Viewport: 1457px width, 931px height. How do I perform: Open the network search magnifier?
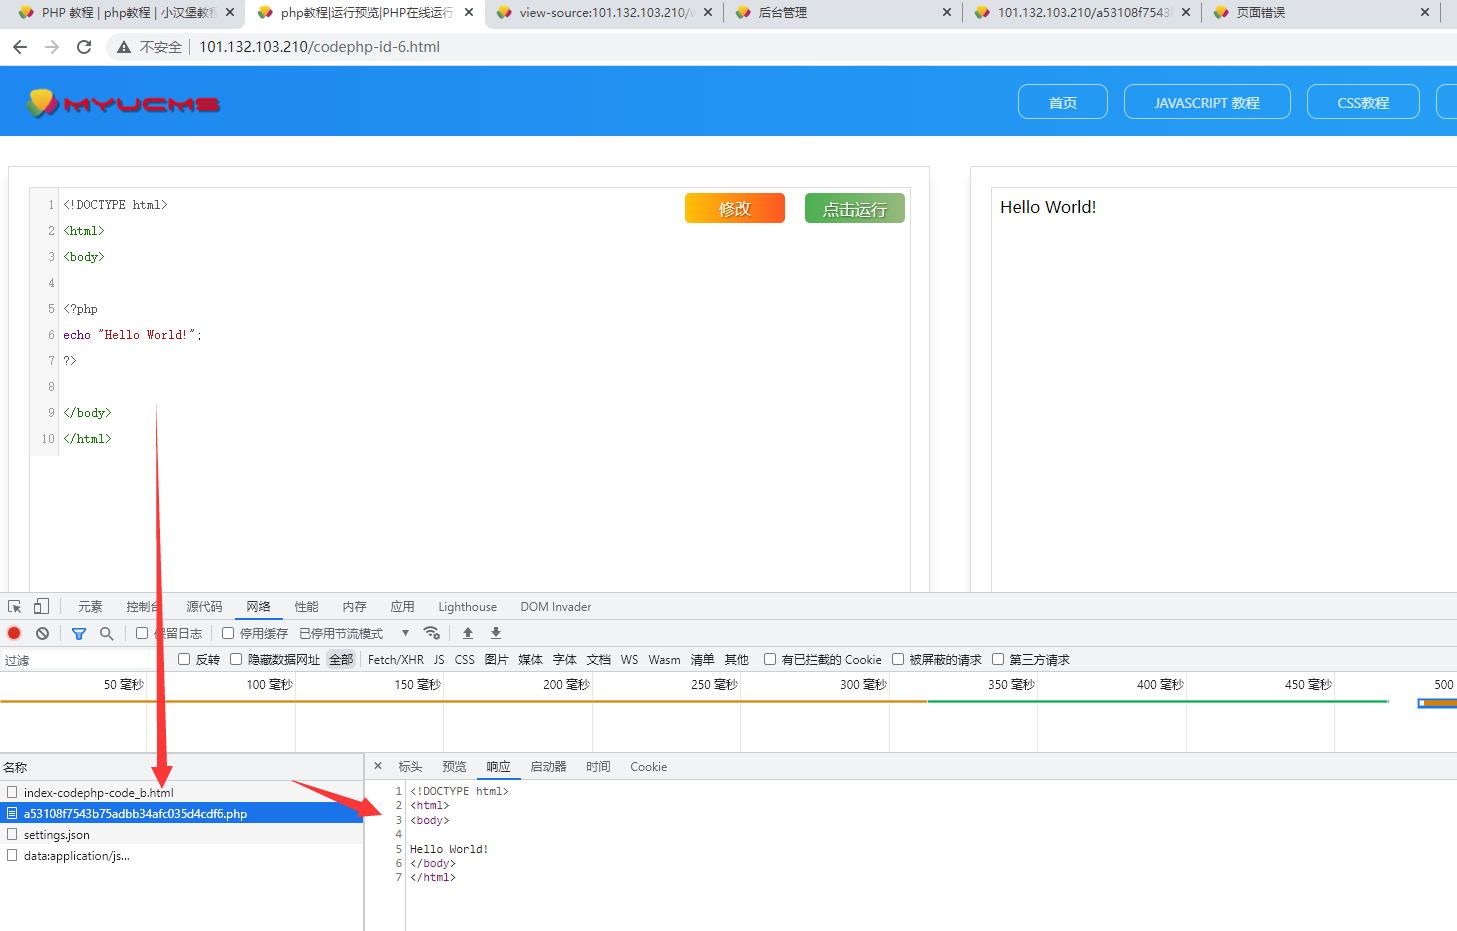tap(106, 633)
